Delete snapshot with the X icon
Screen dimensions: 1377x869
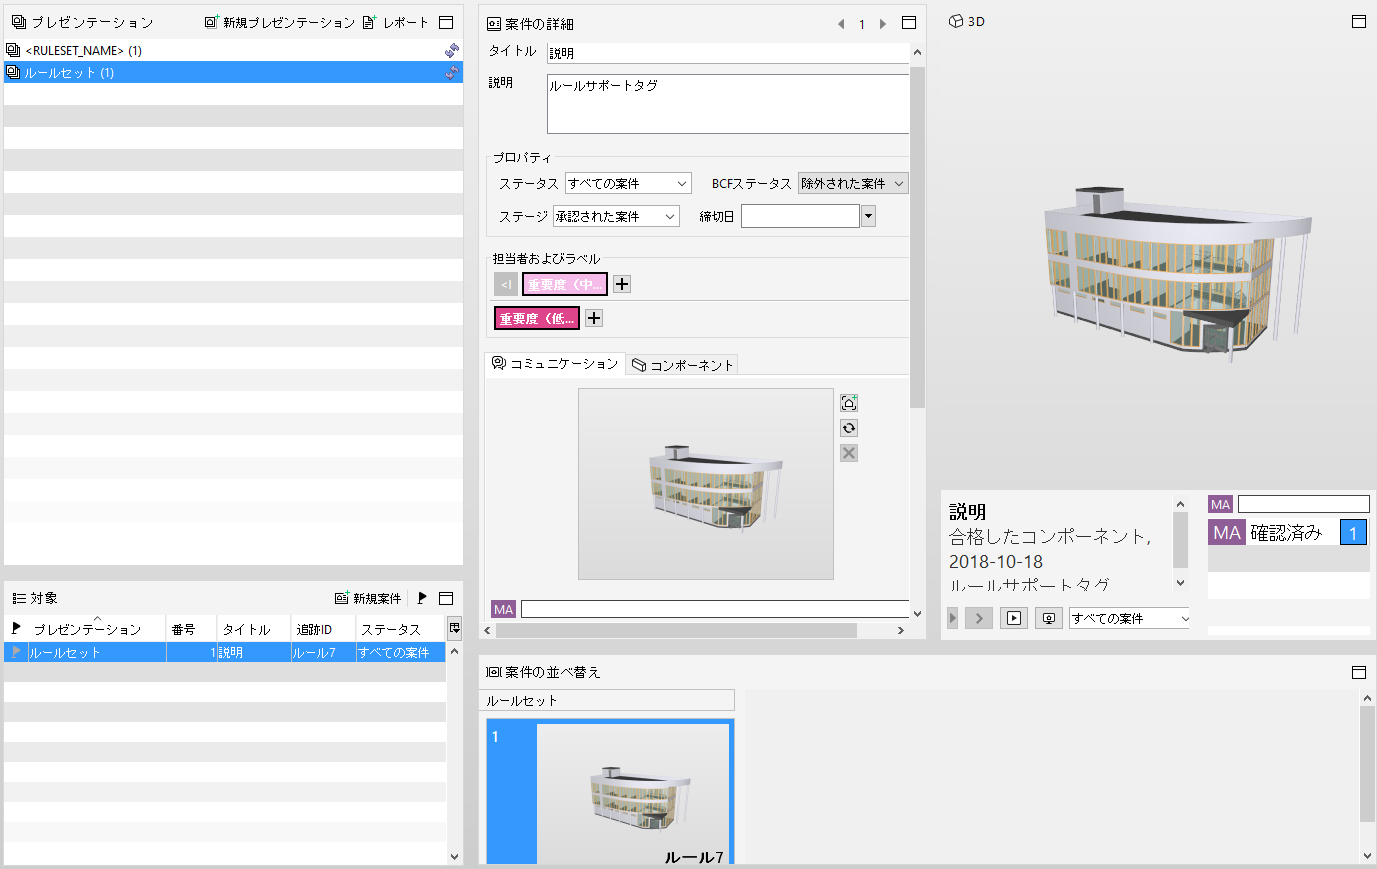tap(849, 453)
